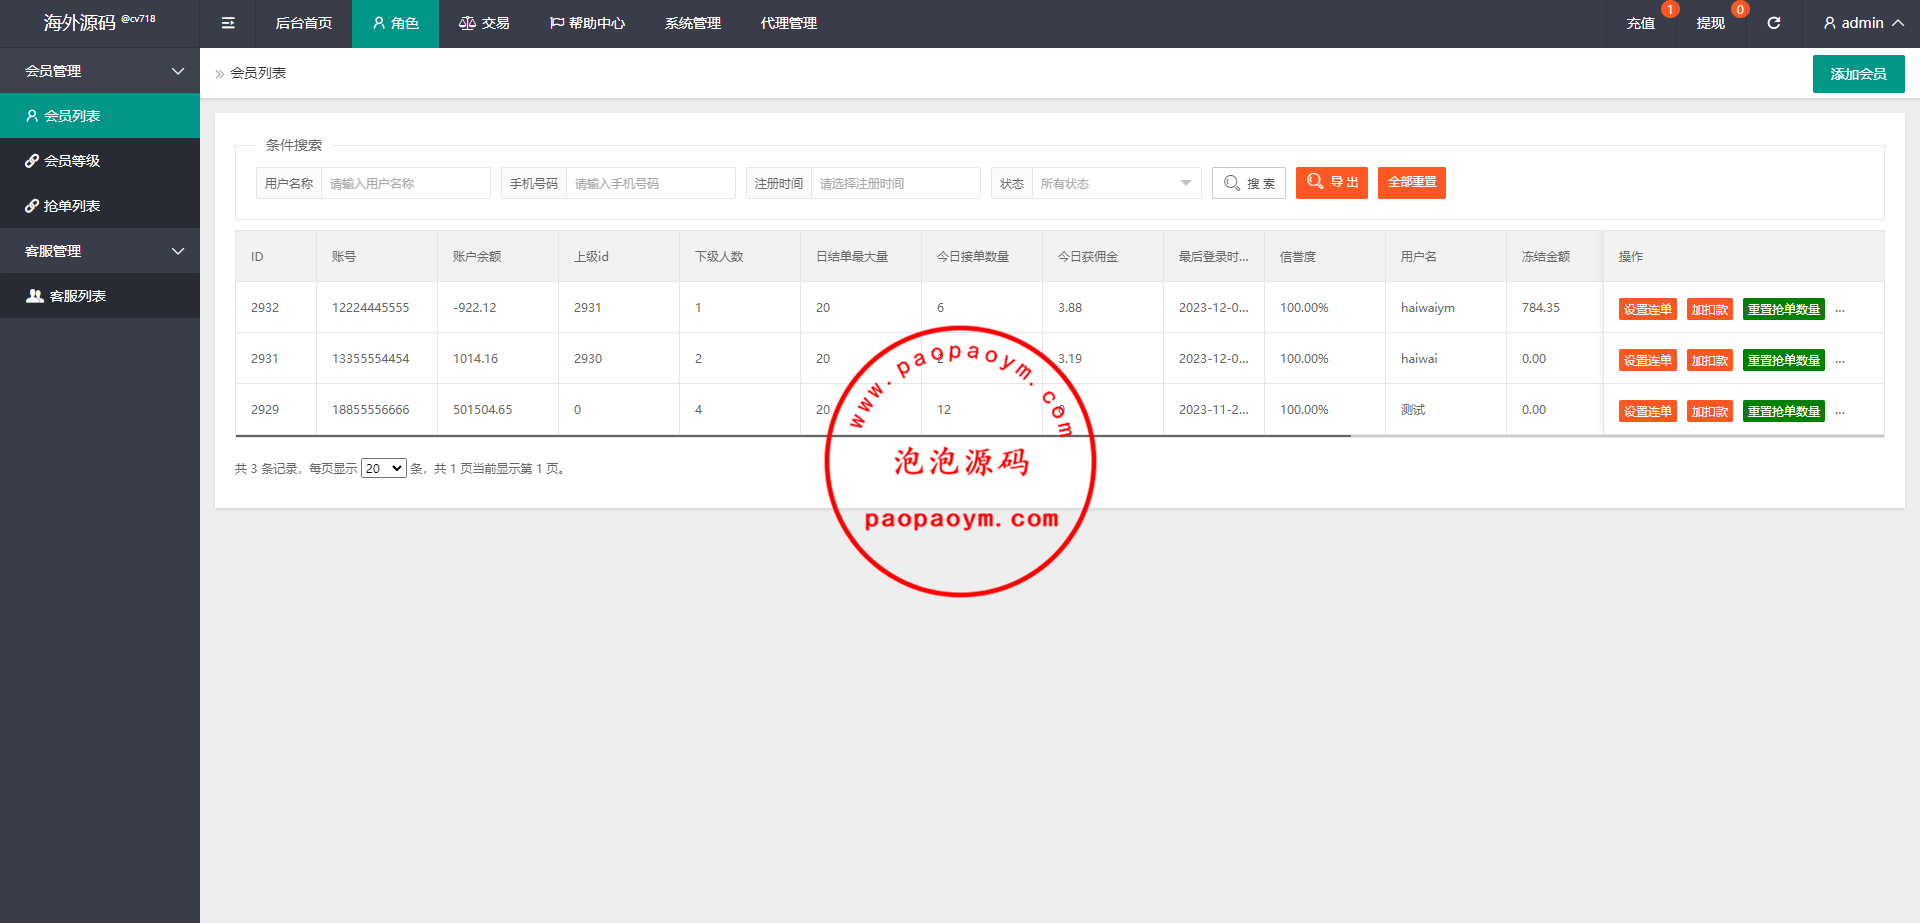Open the 提现 notifications with badge 0
1920x923 pixels.
pos(1710,23)
